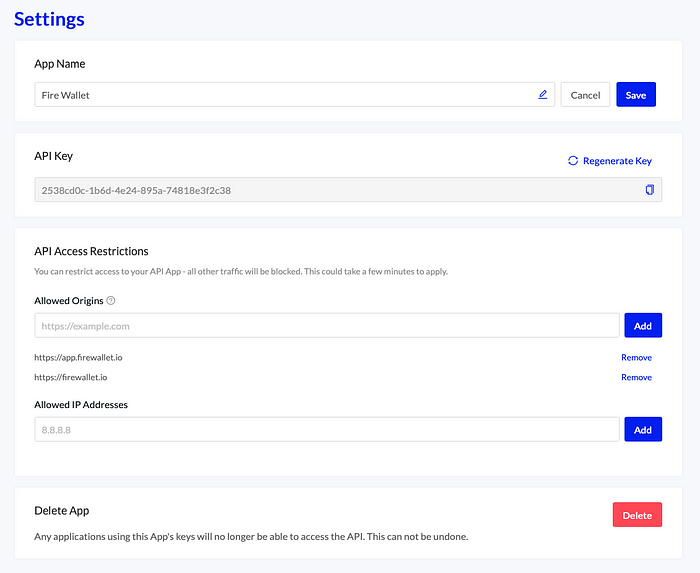Image resolution: width=700 pixels, height=573 pixels.
Task: Remove the https://app.firewallet.io origin
Action: pyautogui.click(x=636, y=357)
